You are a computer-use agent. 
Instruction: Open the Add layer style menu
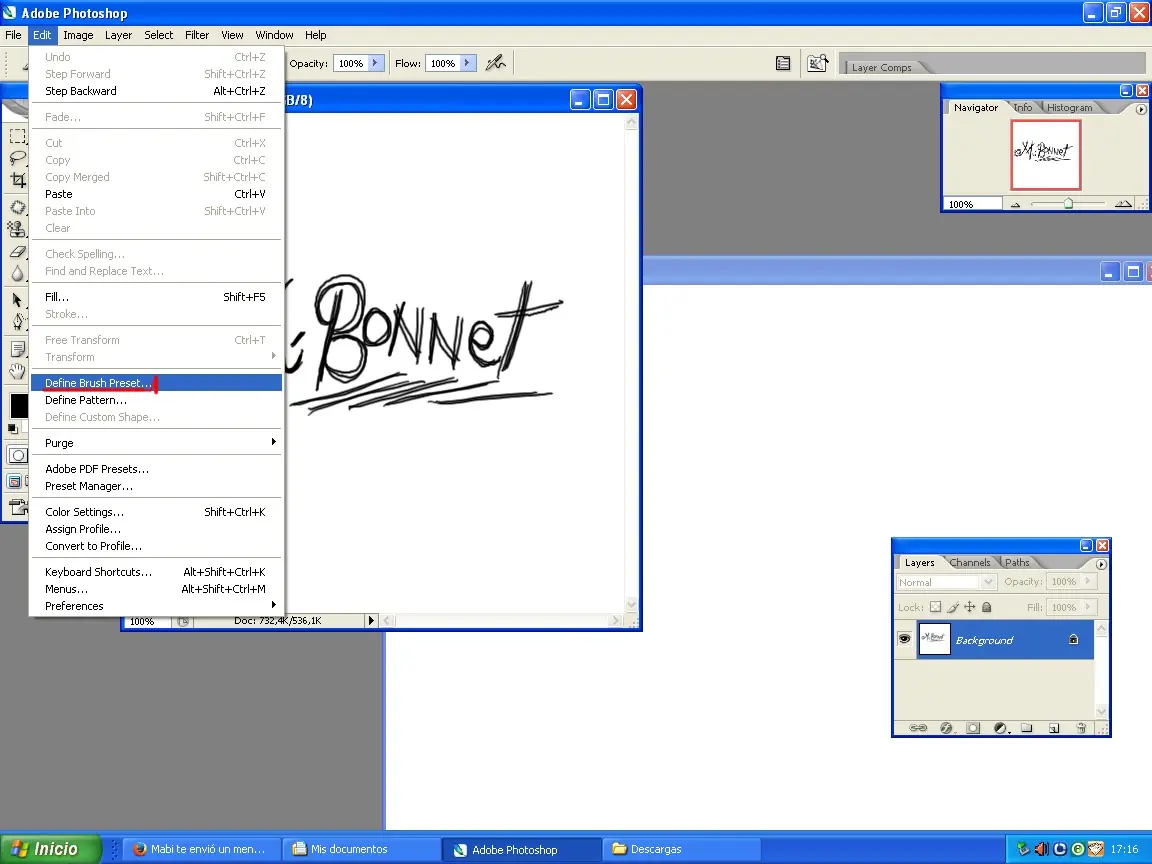tap(946, 726)
